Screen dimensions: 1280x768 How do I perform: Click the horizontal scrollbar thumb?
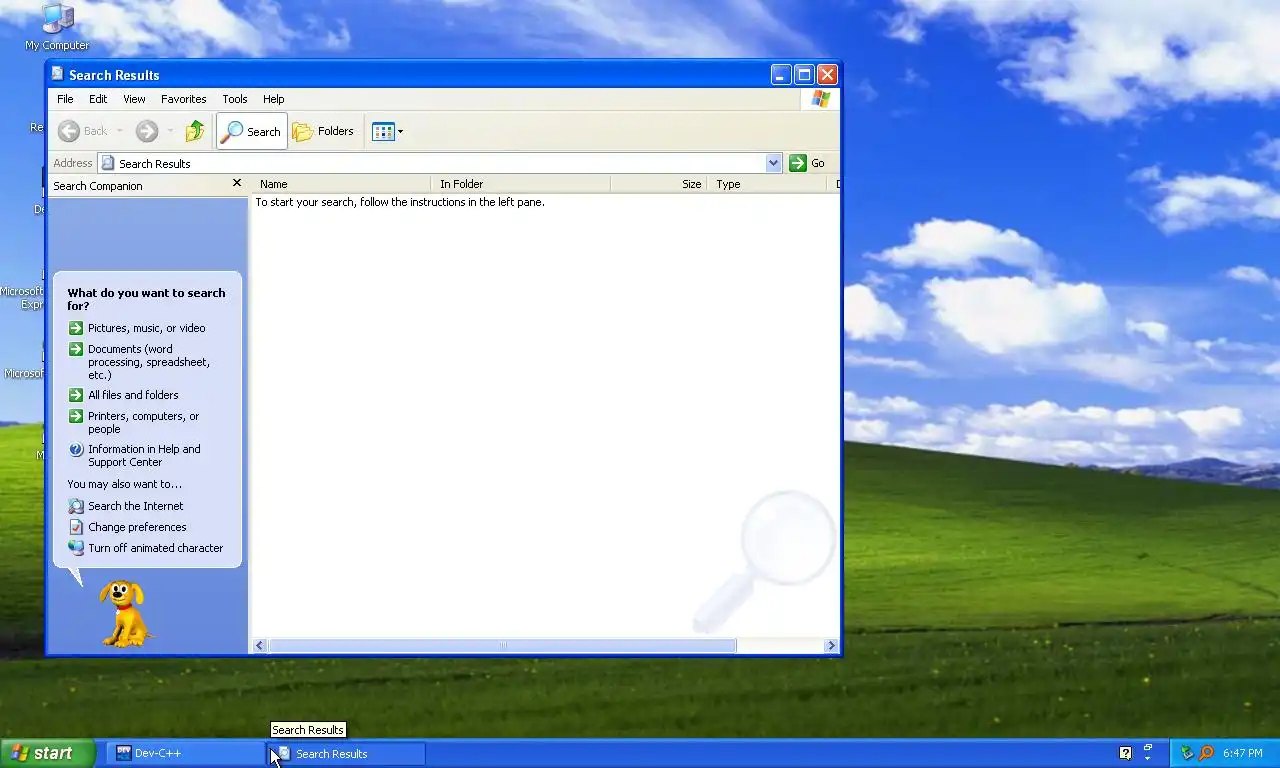click(503, 646)
